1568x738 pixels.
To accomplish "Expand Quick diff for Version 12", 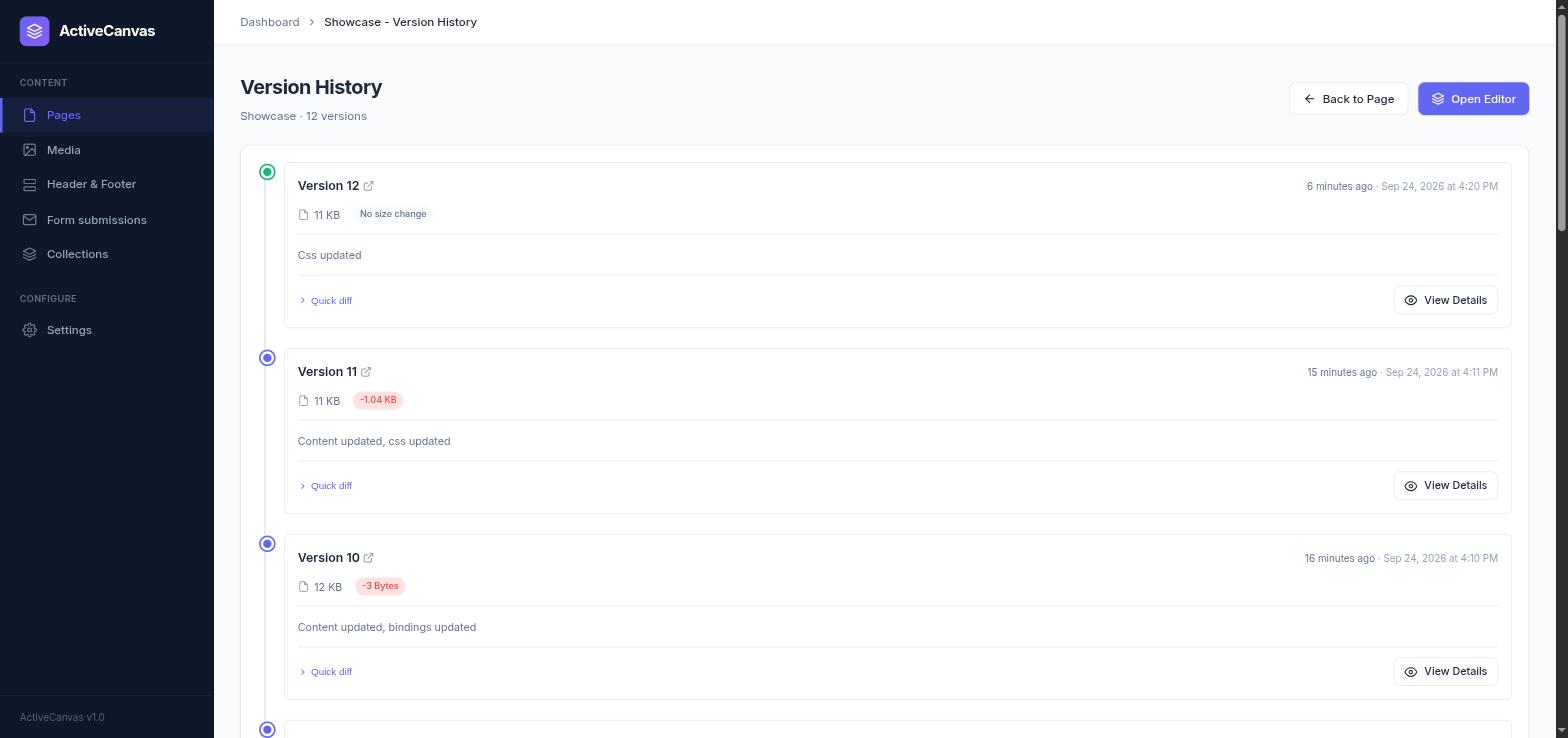I will click(326, 300).
